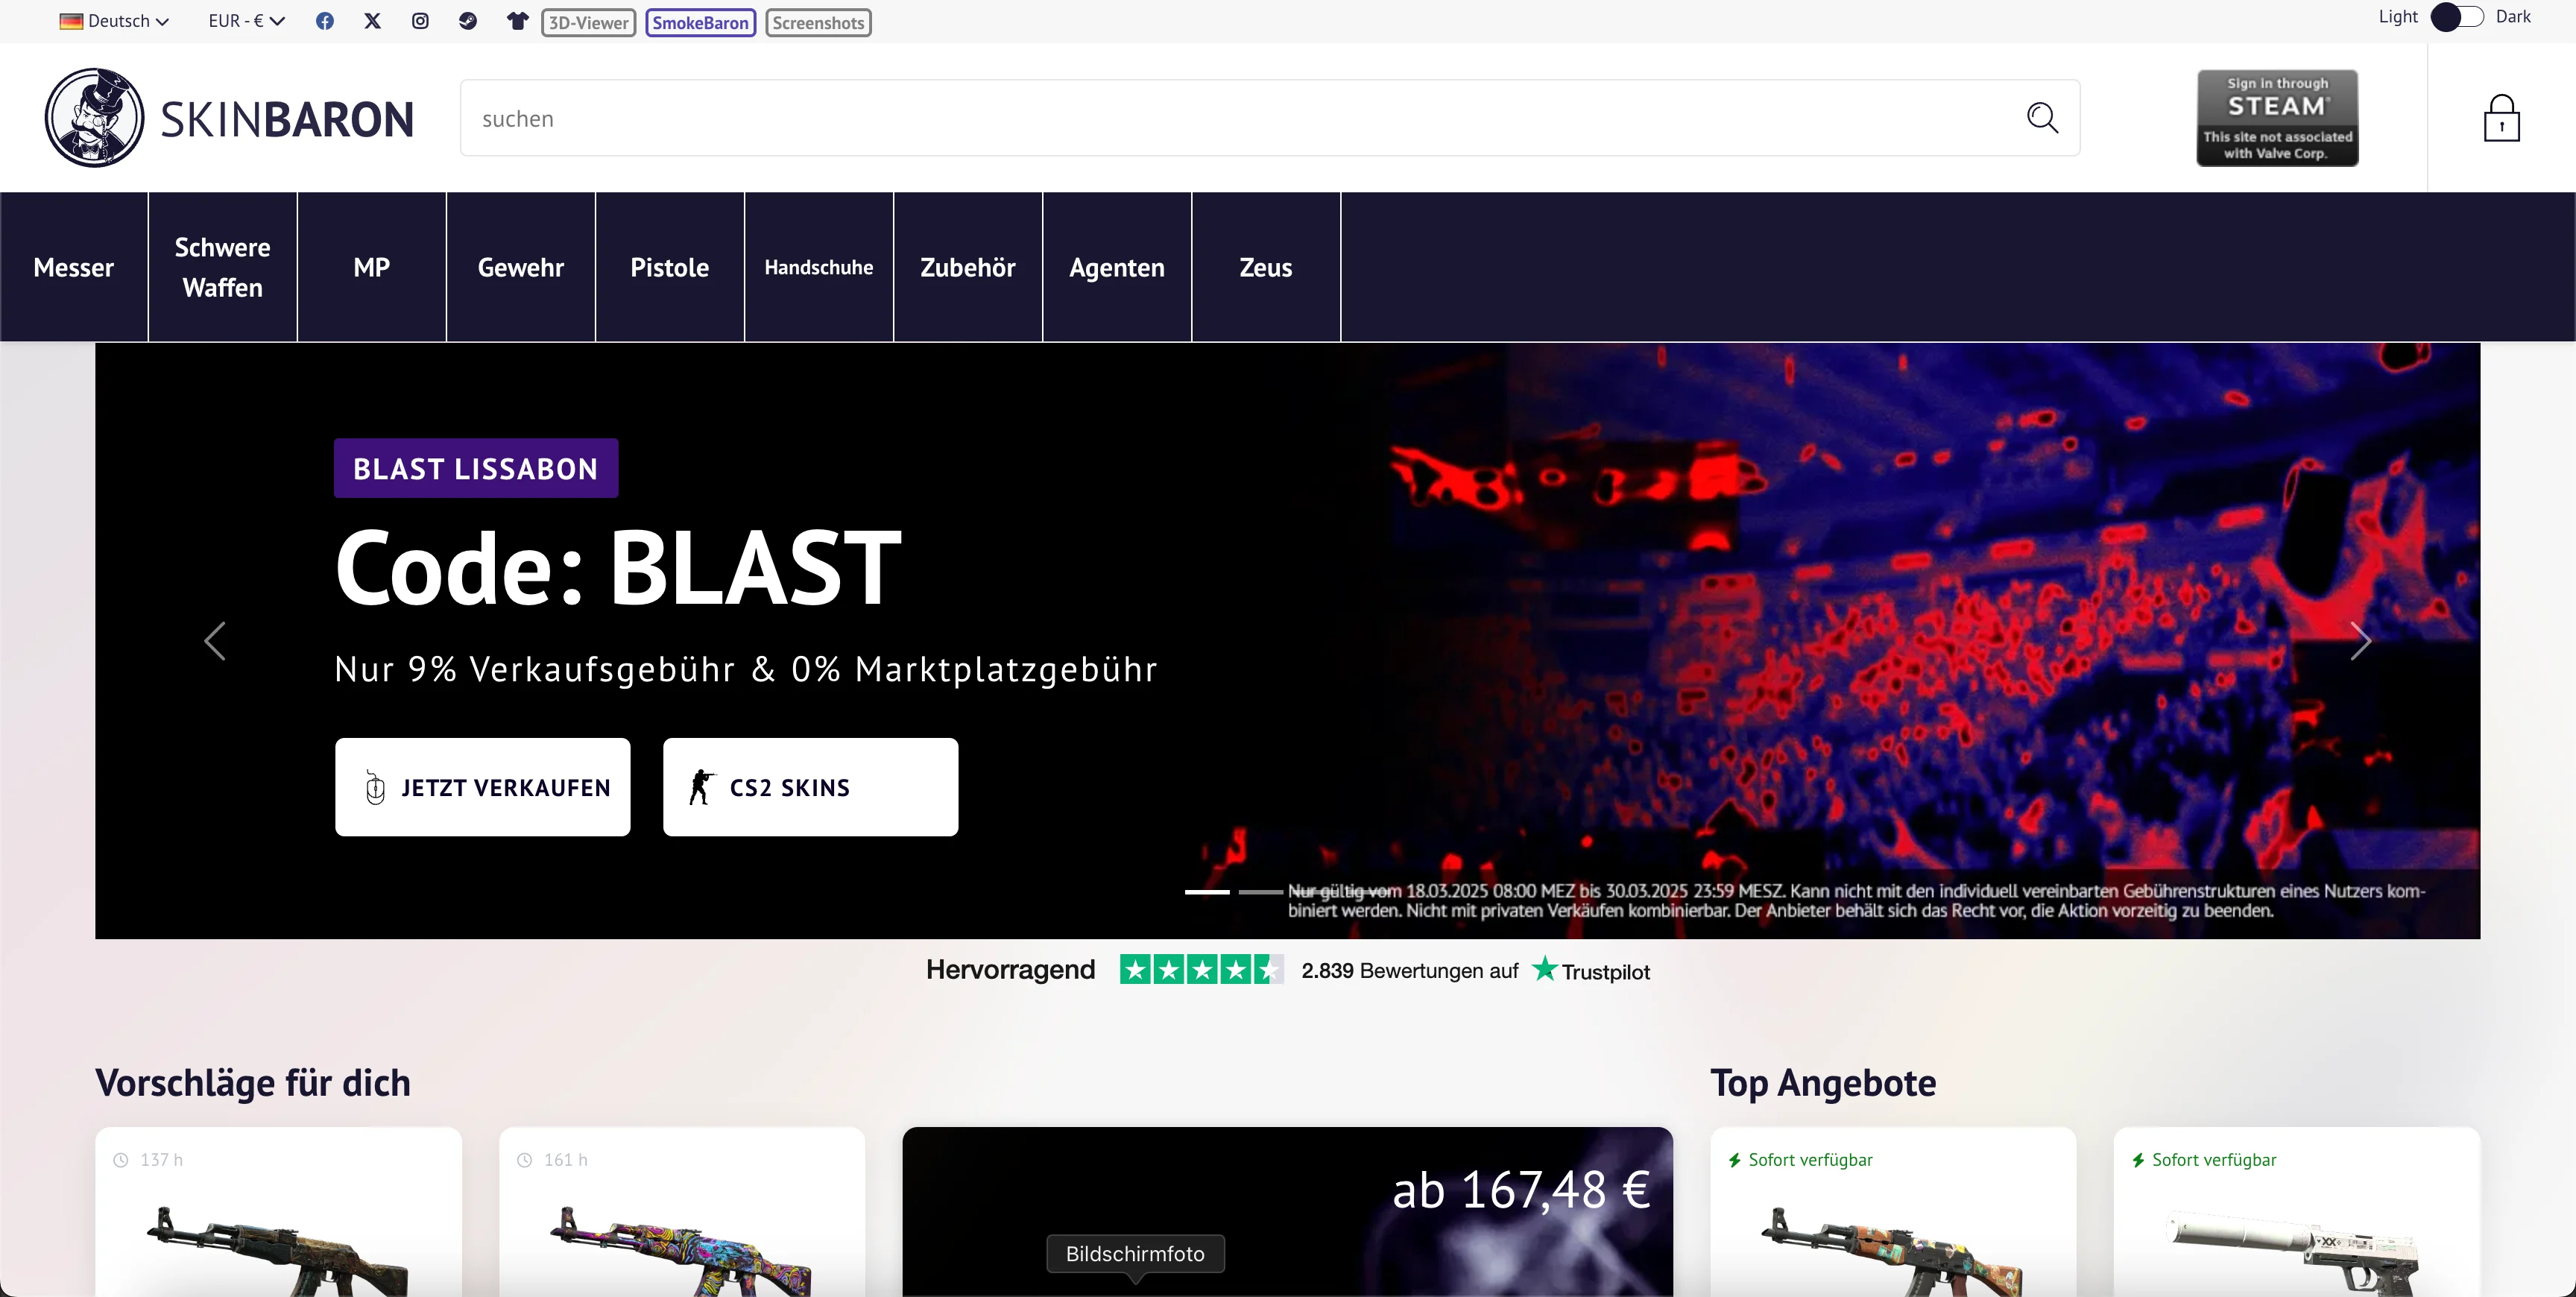Open the EUR currency dropdown
Screen dimensions: 2576x1297
[246, 21]
